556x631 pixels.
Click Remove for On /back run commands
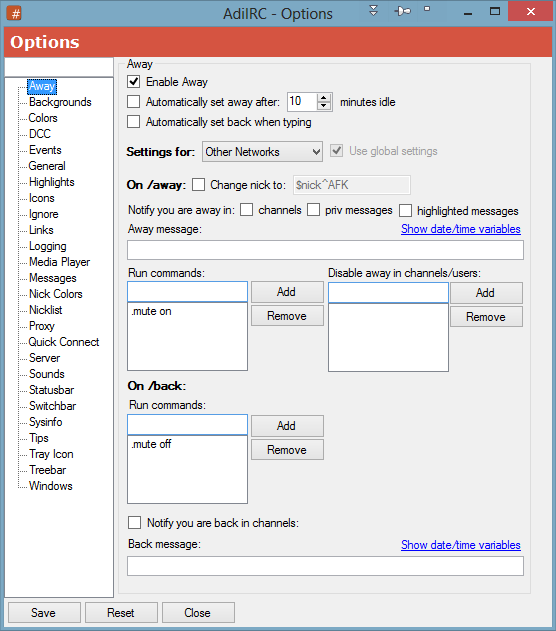(x=287, y=450)
